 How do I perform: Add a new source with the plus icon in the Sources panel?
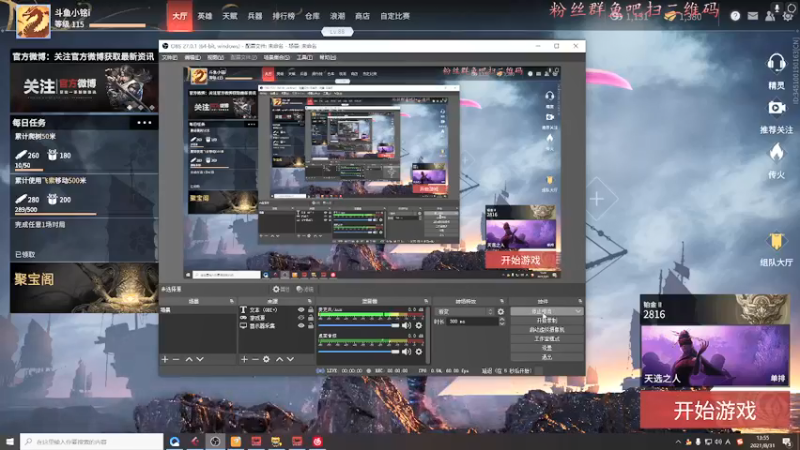point(244,359)
